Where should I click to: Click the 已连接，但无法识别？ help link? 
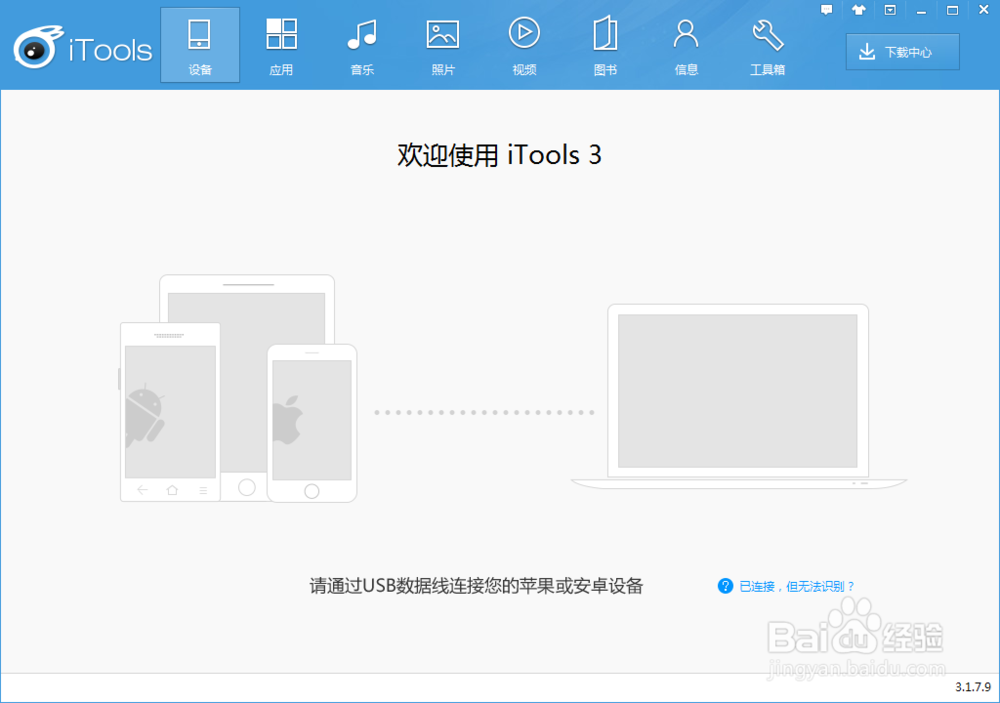pyautogui.click(x=797, y=586)
